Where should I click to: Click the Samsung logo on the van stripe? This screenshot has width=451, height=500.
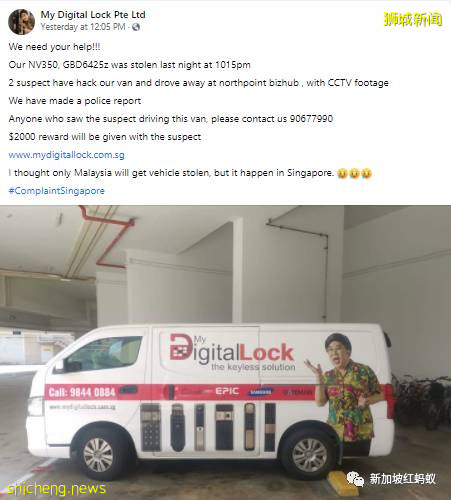coord(260,392)
